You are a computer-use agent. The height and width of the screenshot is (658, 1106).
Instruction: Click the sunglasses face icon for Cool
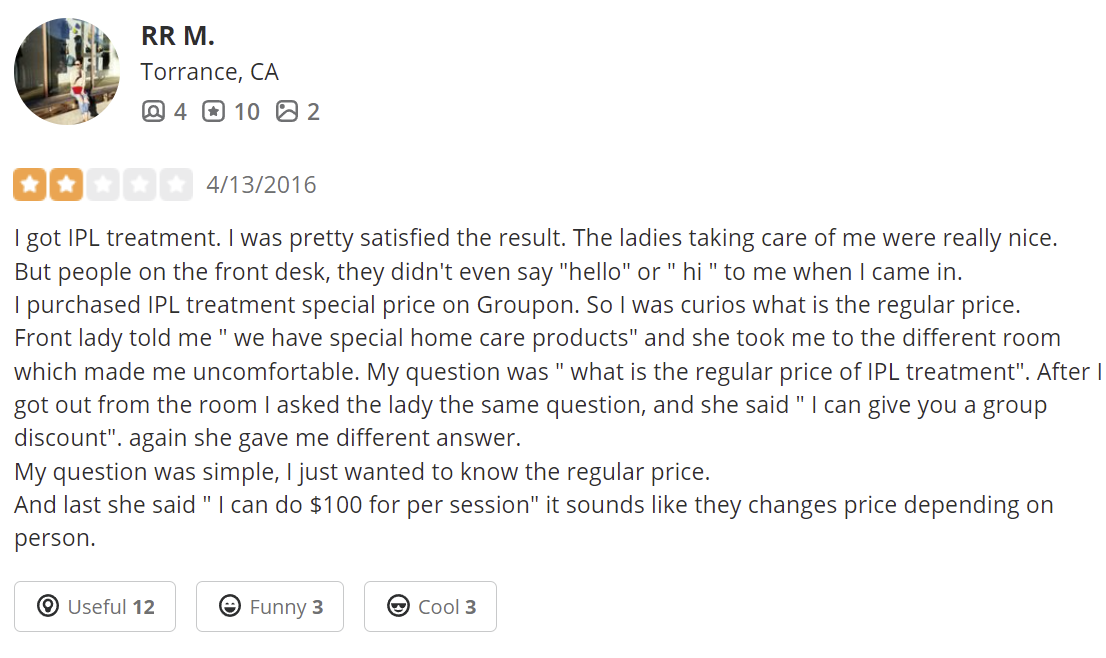point(399,606)
